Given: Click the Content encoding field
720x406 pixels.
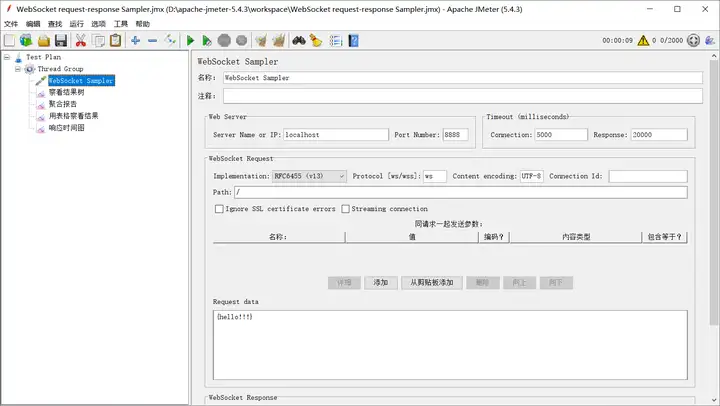Looking at the screenshot, I should pos(532,176).
